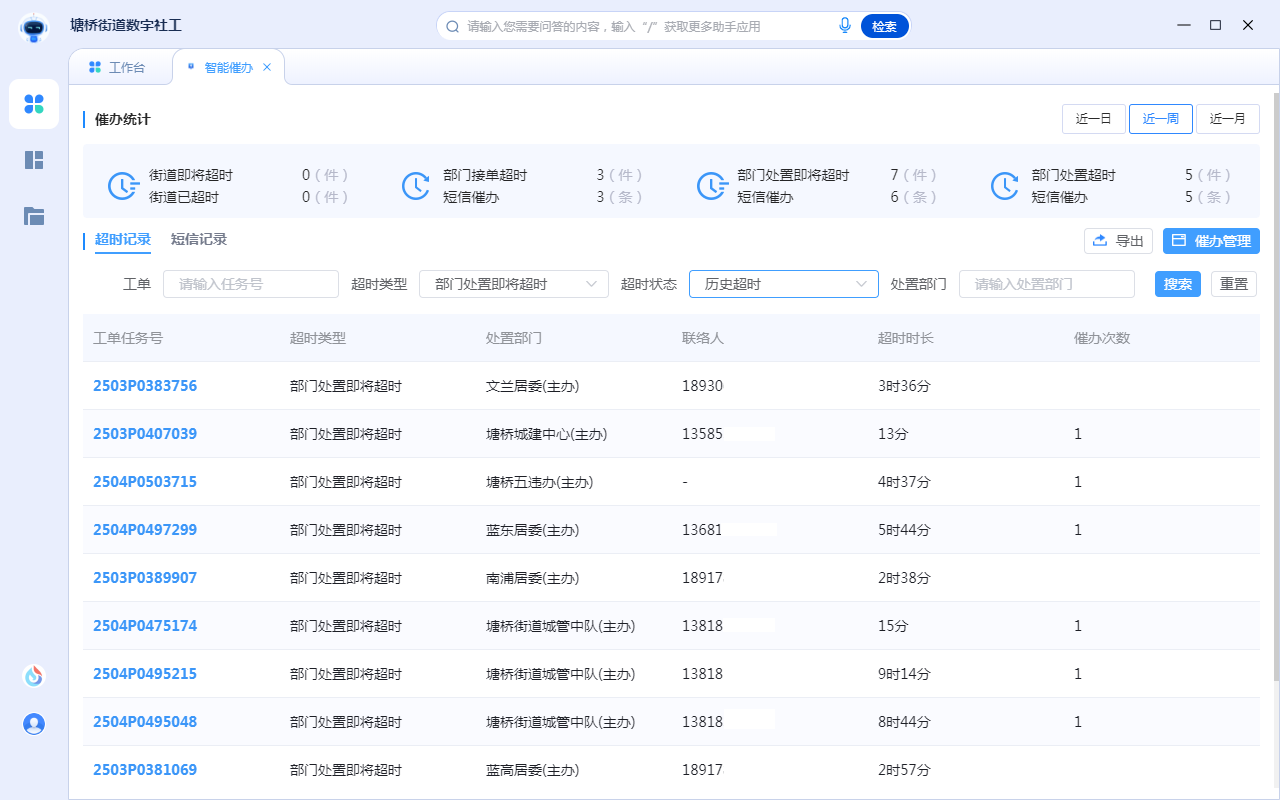Focus the 工单 task number input field

tap(250, 284)
